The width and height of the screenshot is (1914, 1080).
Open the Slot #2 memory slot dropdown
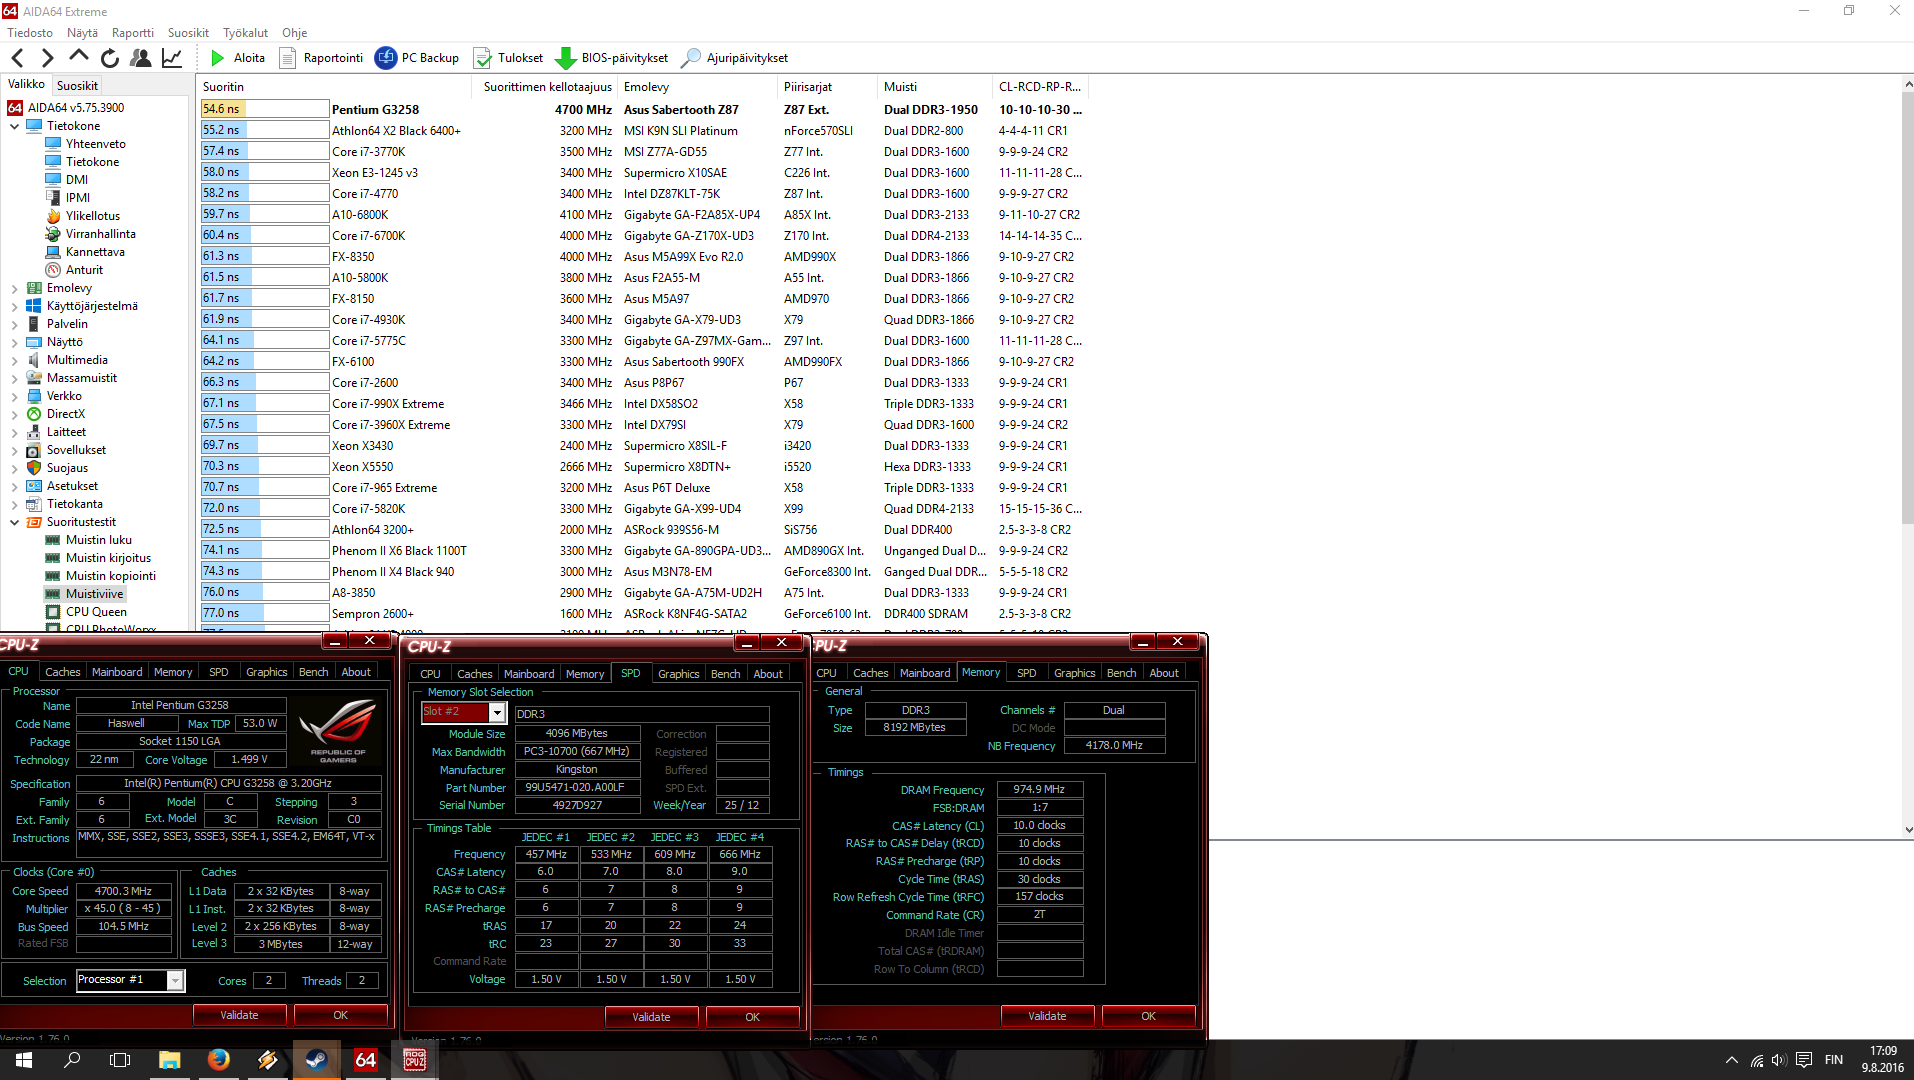(497, 712)
